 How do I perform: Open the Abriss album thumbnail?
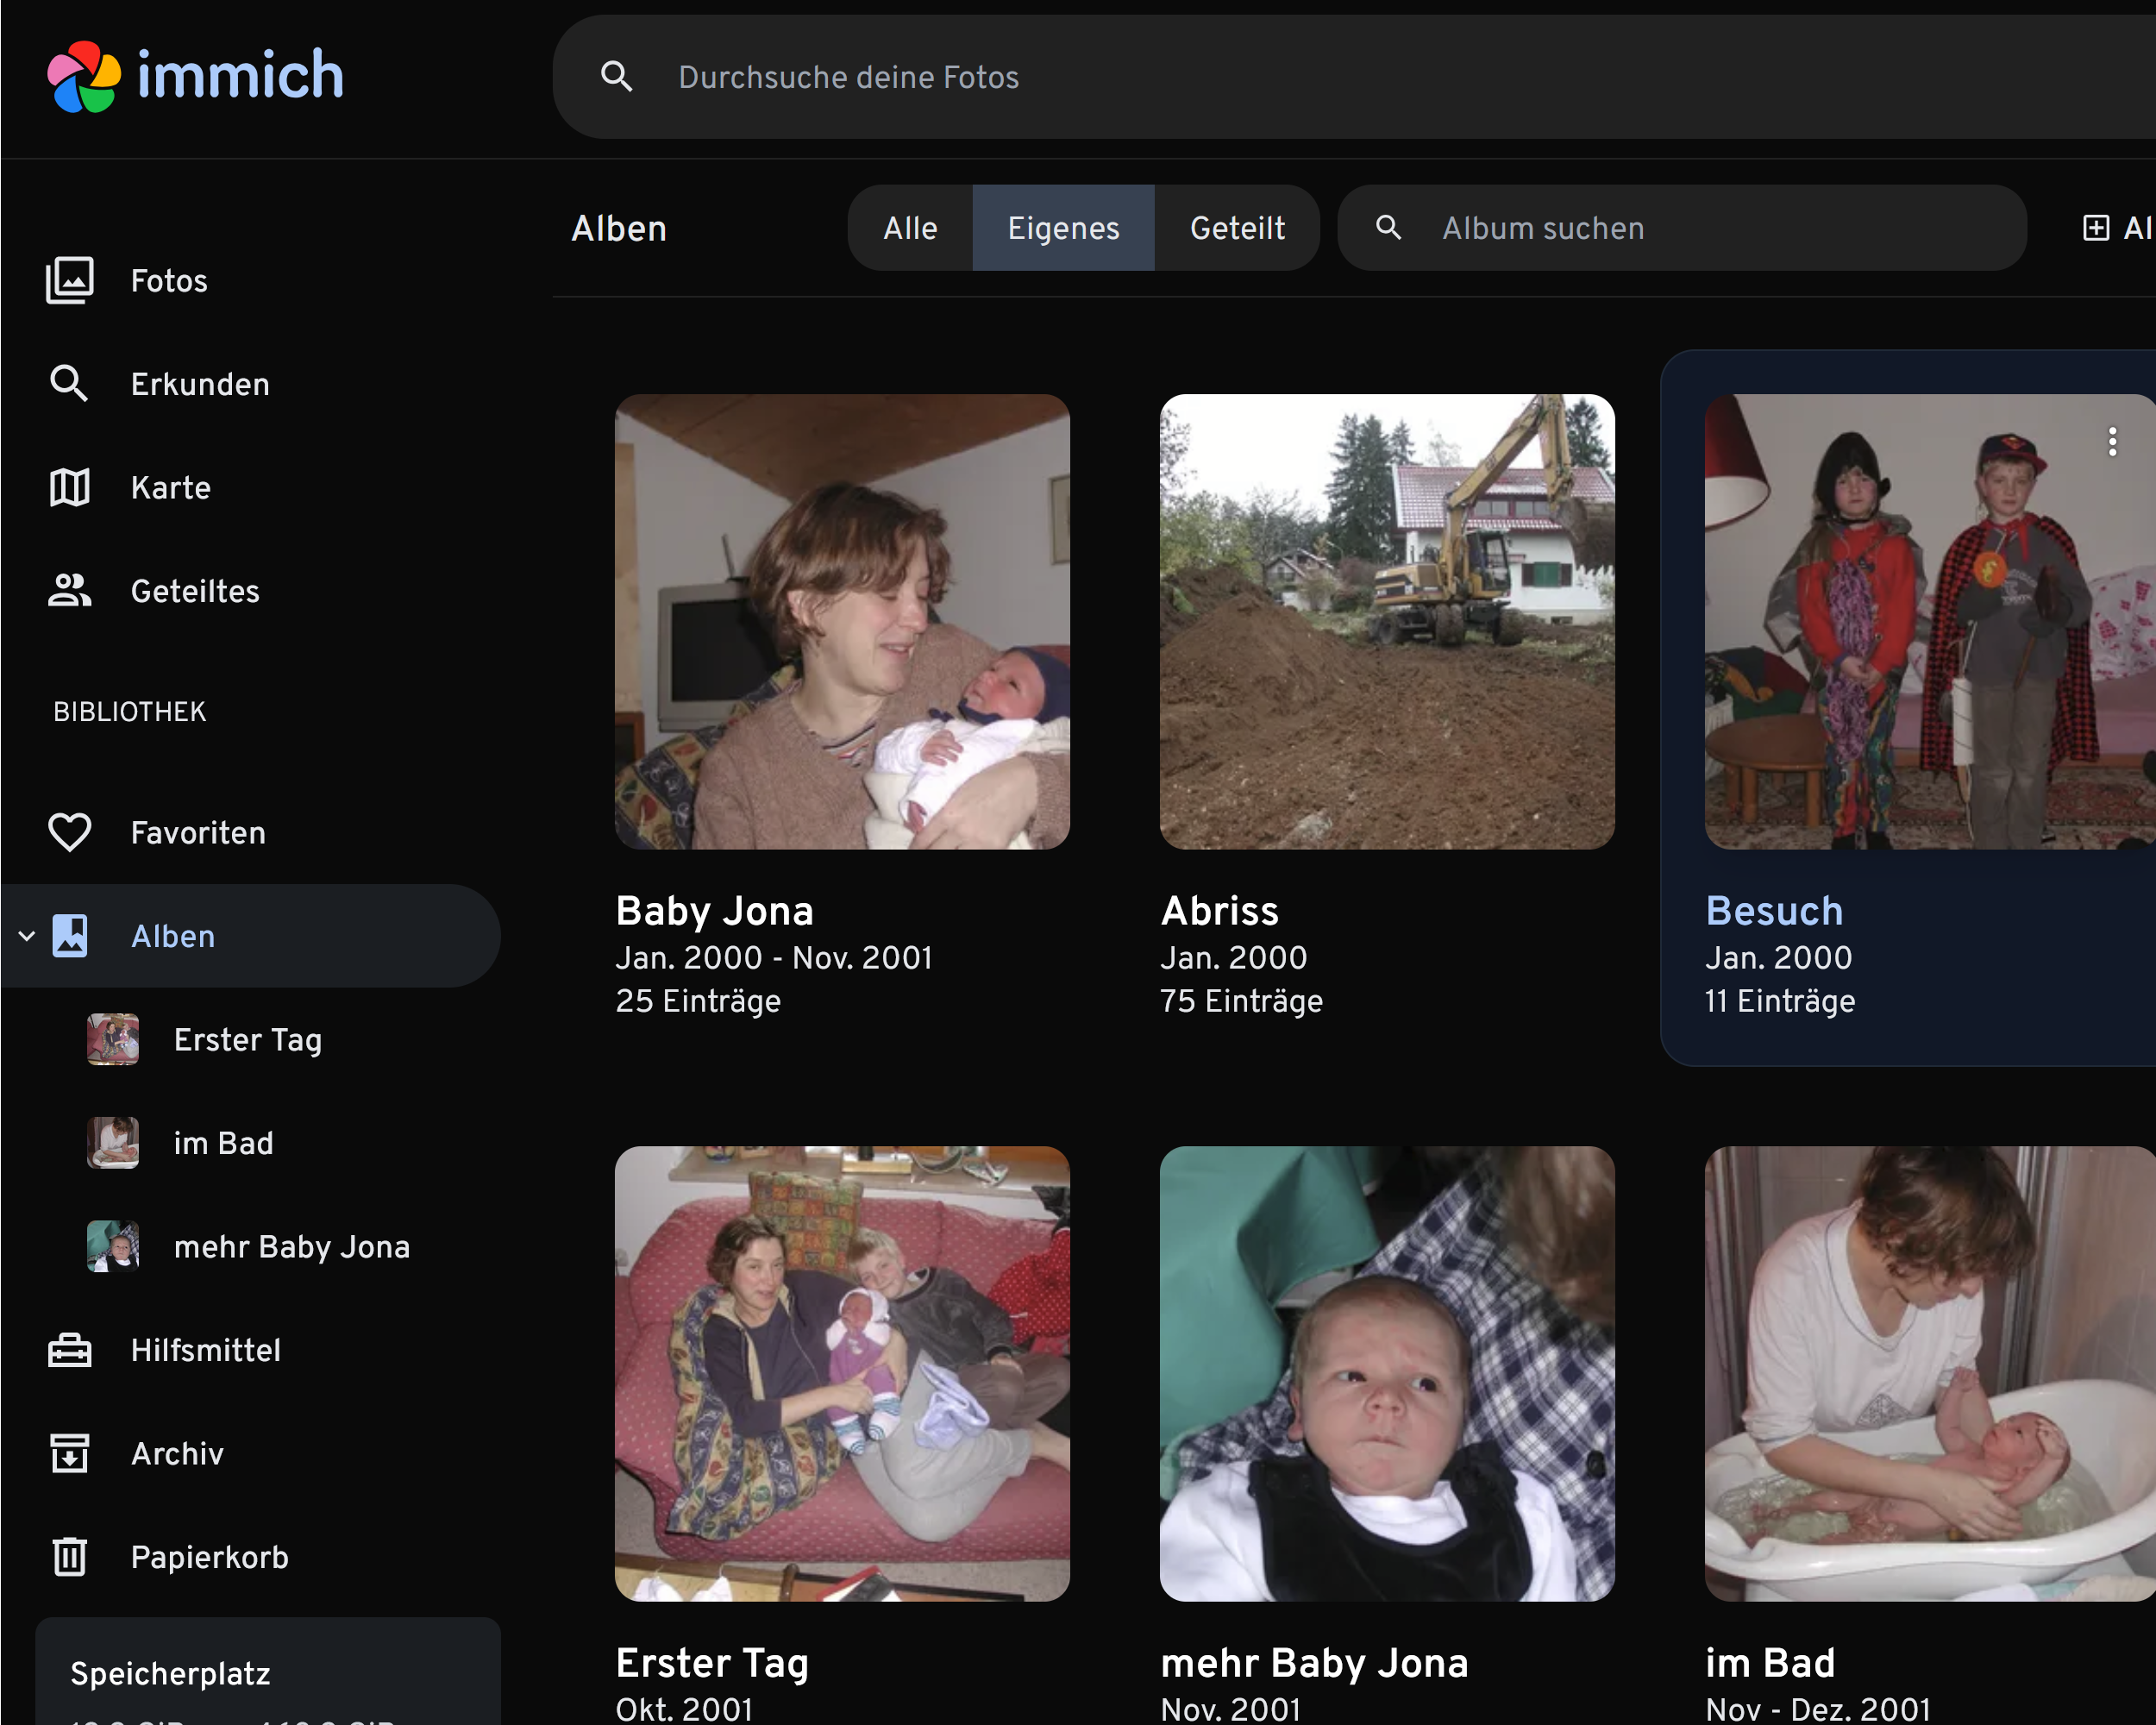coord(1387,622)
